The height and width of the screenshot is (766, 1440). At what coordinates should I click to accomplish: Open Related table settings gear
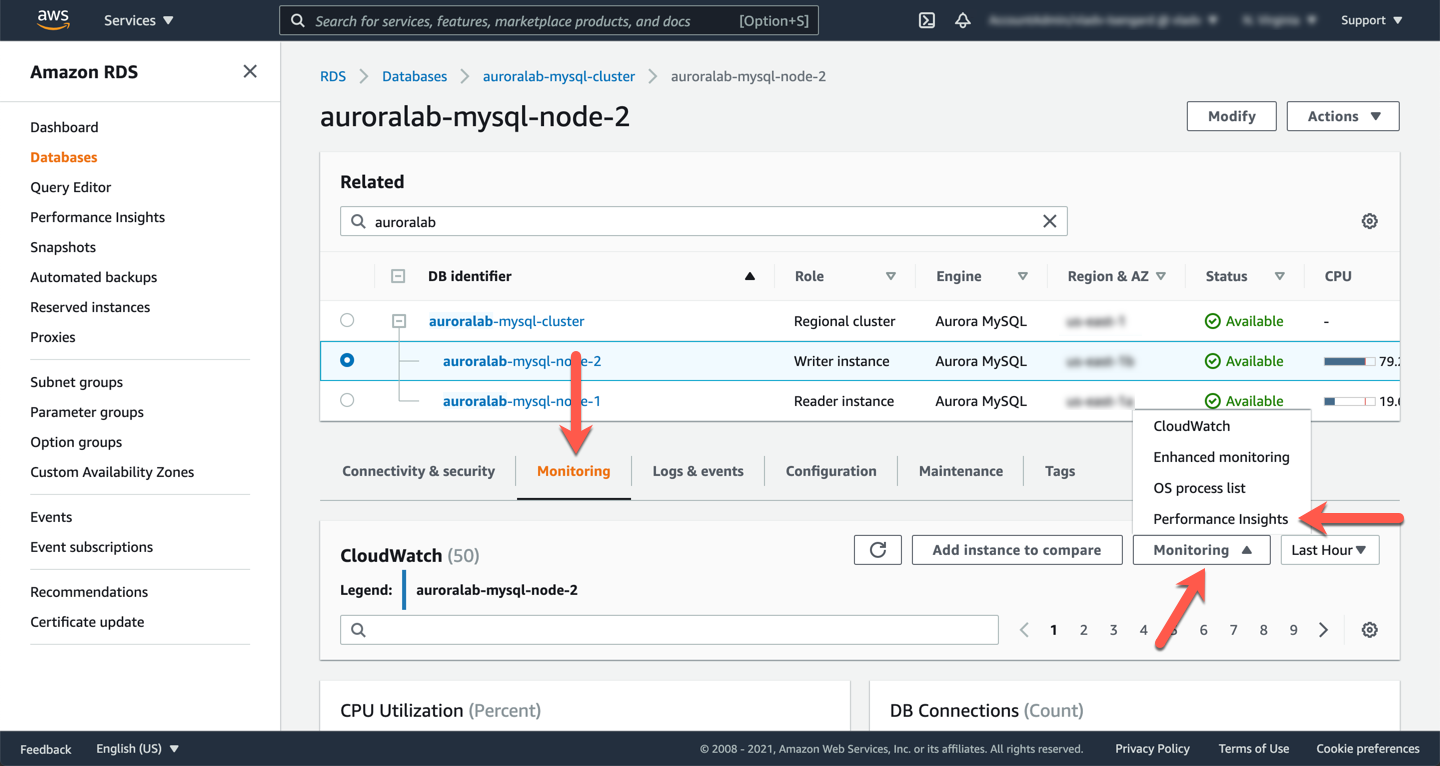click(x=1369, y=221)
